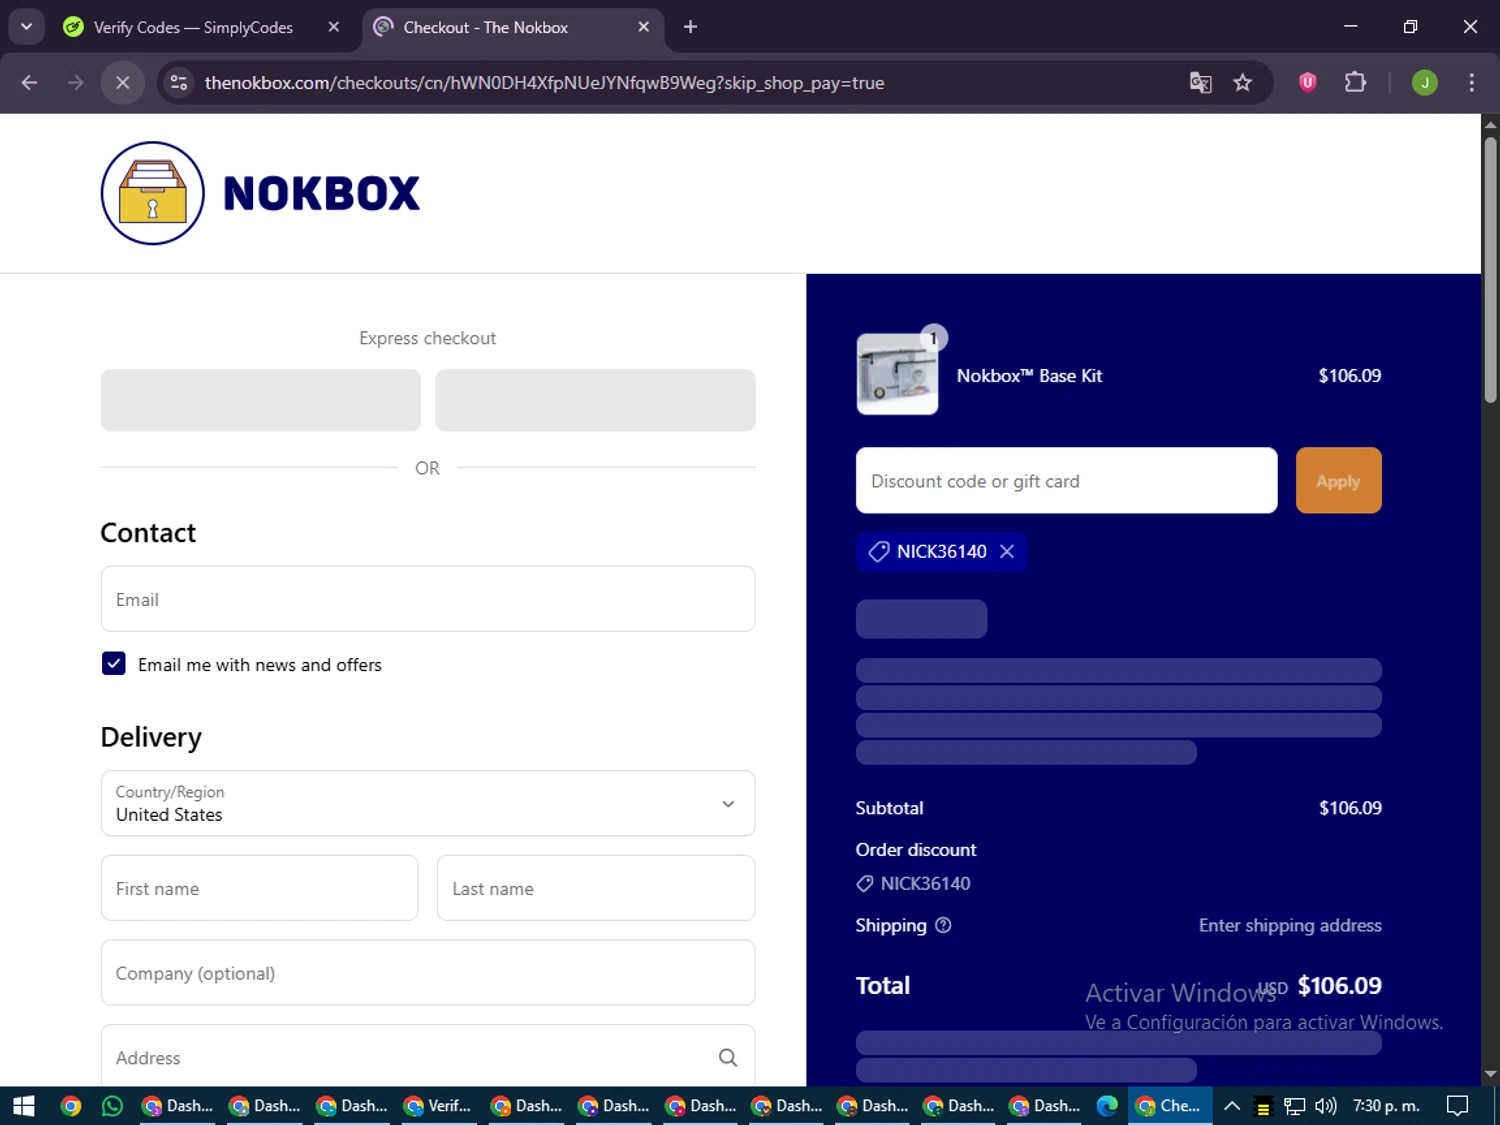Go back to the previous page
The width and height of the screenshot is (1500, 1125).
(x=29, y=83)
